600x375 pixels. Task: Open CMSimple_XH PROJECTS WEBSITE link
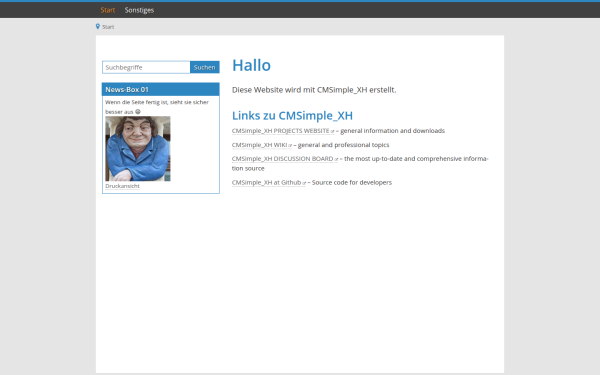(283, 131)
